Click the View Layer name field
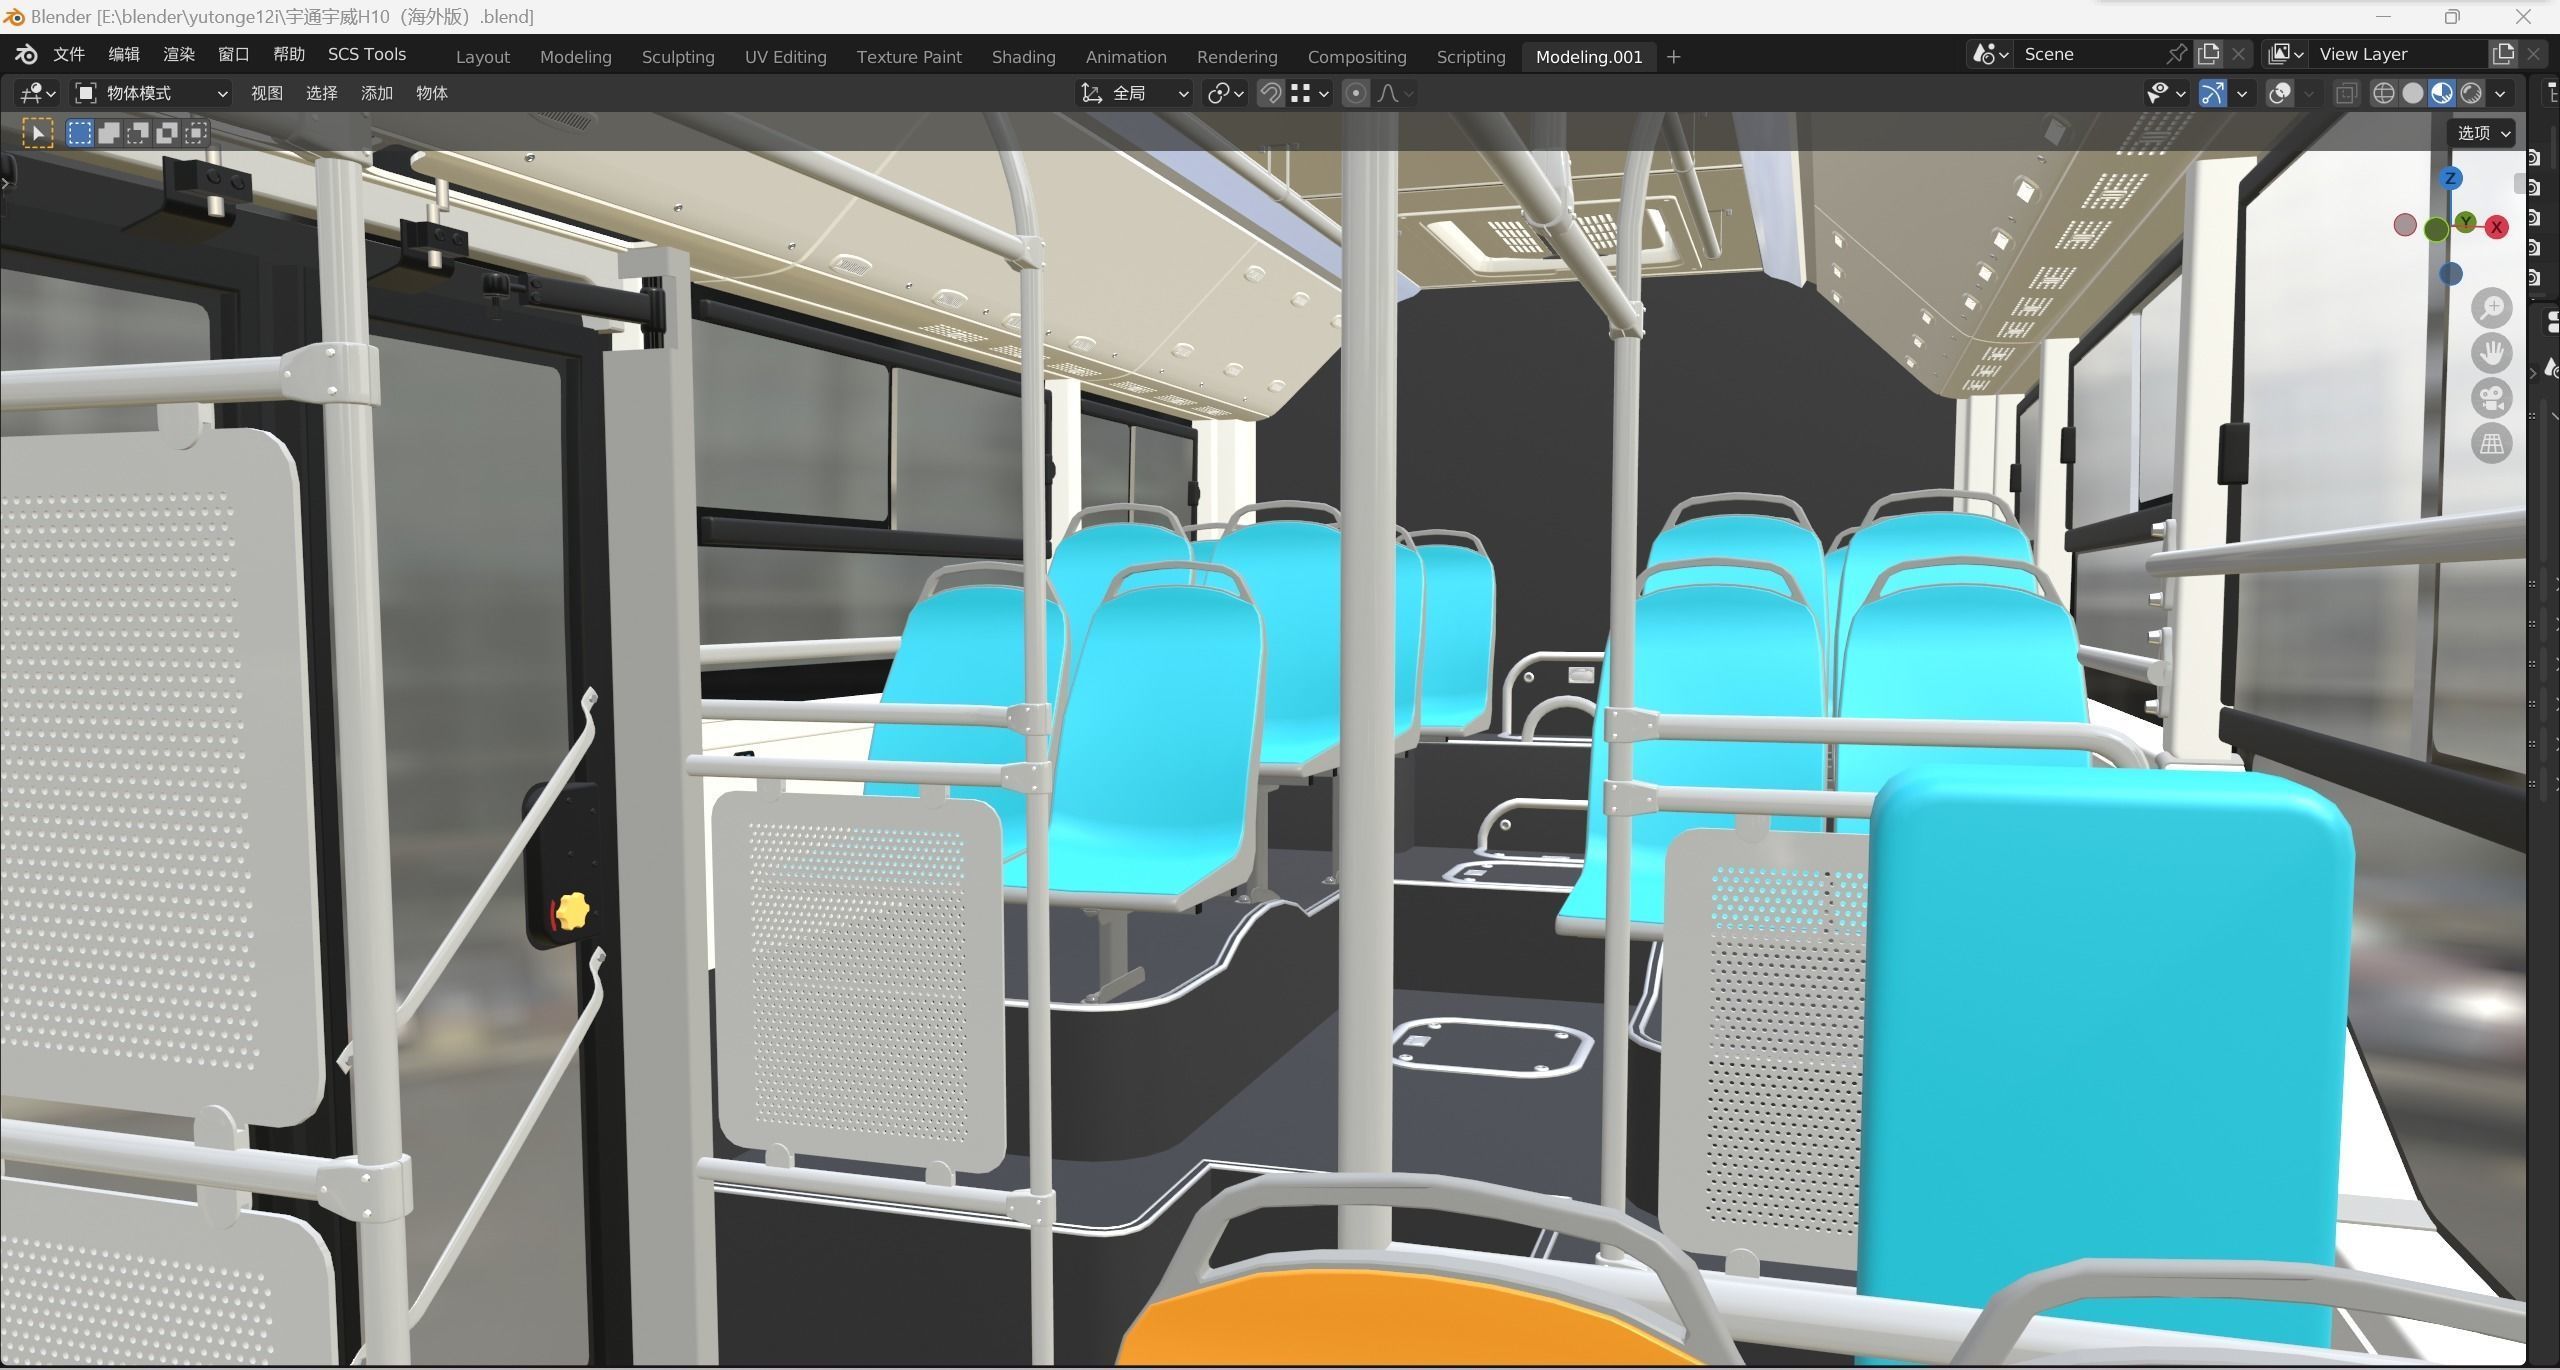The image size is (2560, 1370). 2398,54
